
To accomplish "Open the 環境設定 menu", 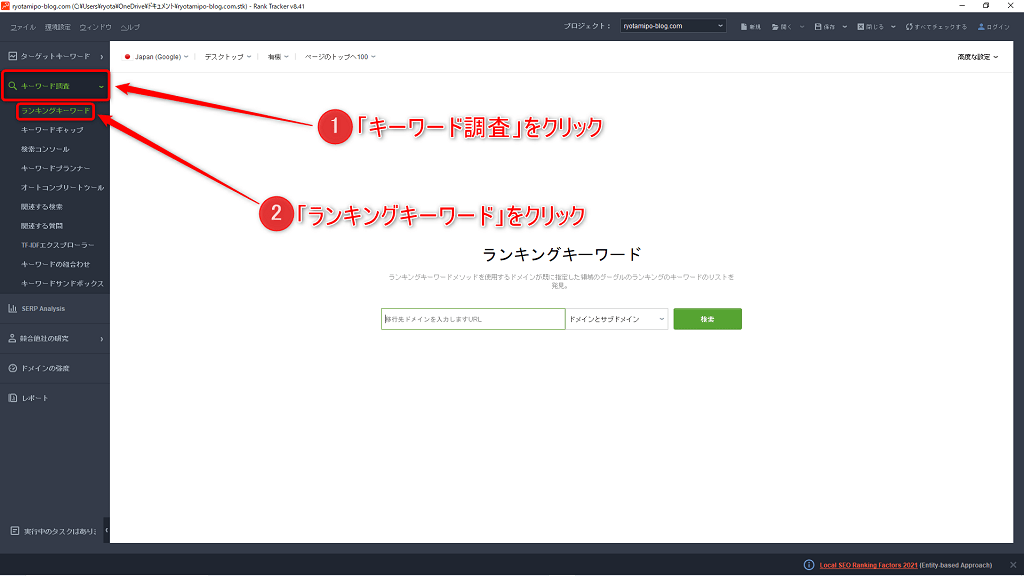I will (58, 26).
